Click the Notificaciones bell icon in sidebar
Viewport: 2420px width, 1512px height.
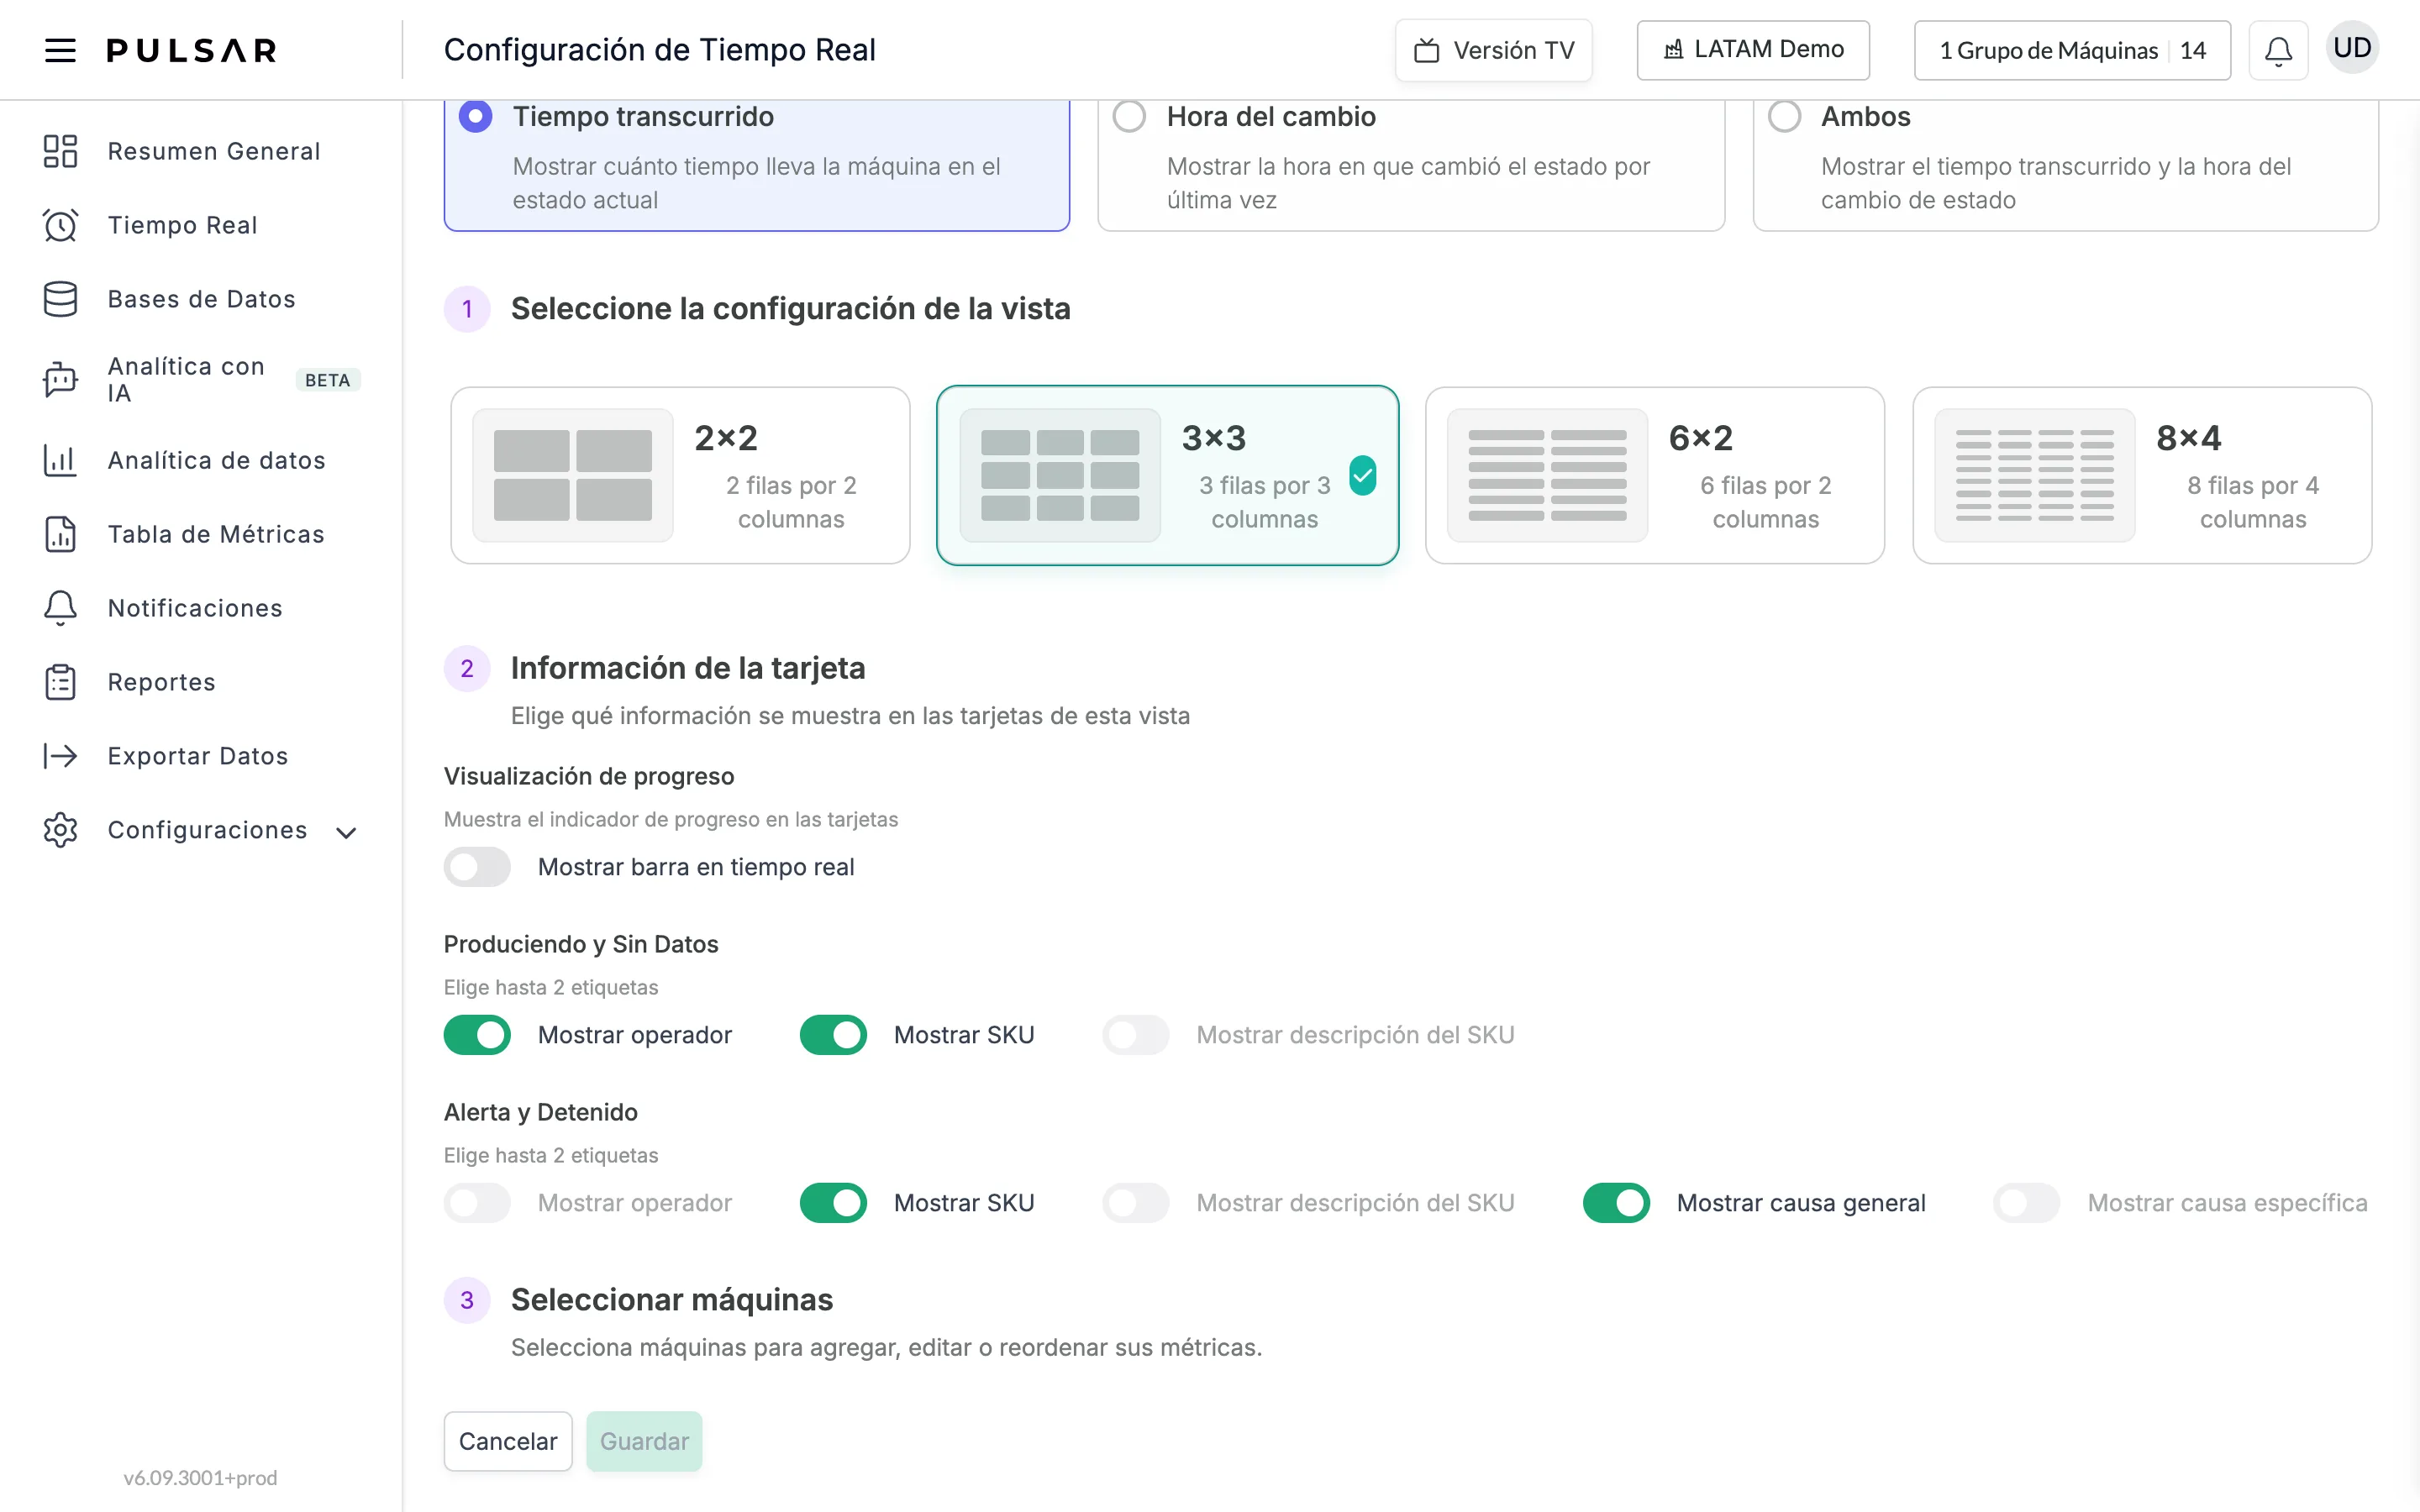60,608
